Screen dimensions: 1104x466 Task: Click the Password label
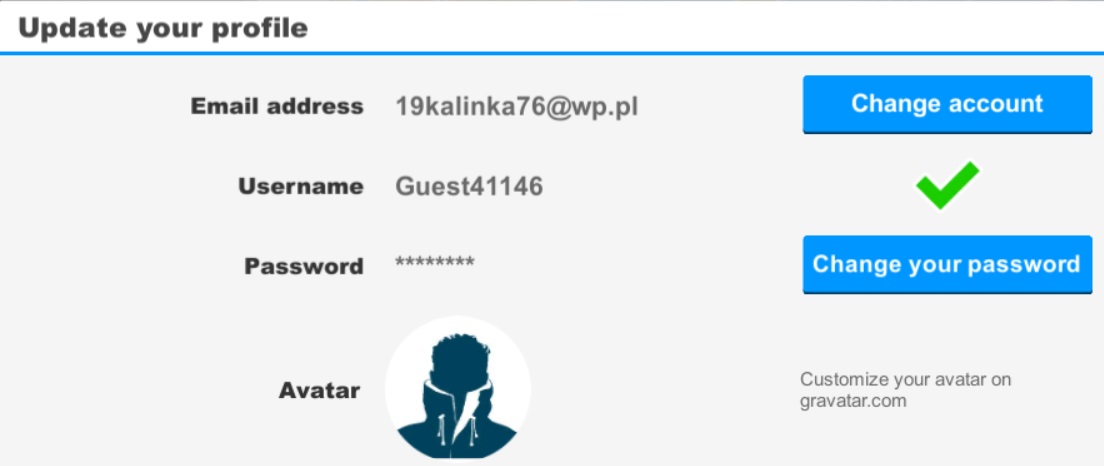click(x=304, y=267)
